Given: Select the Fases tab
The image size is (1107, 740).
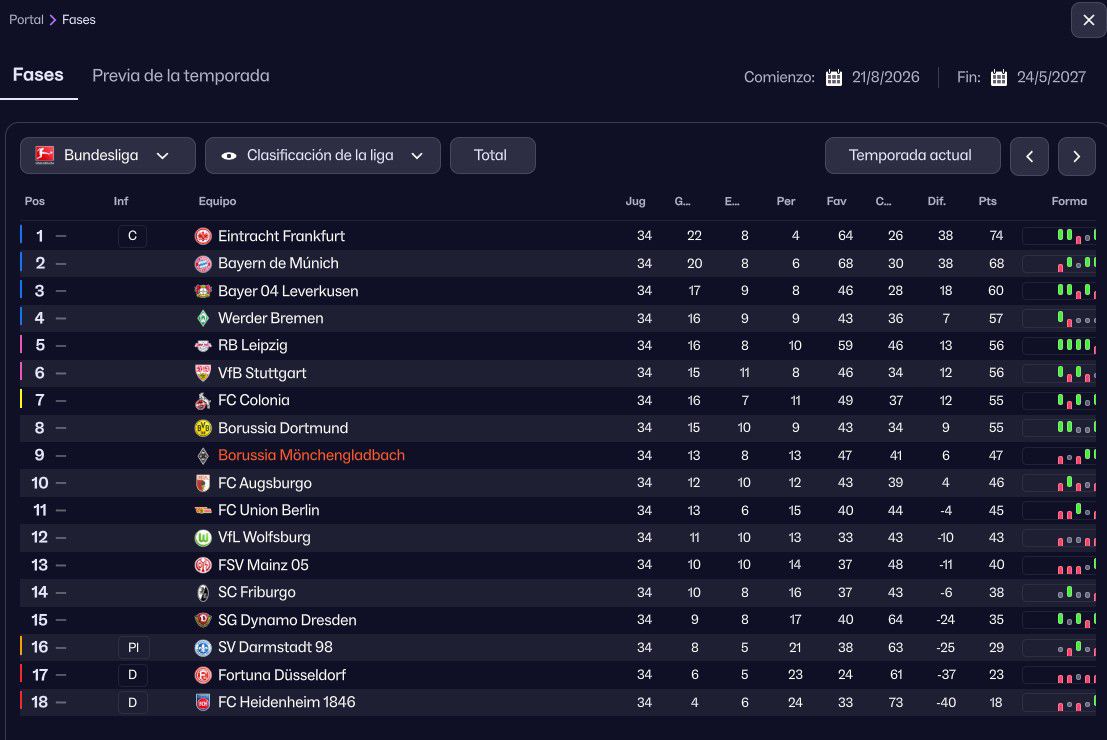Looking at the screenshot, I should click(x=38, y=76).
